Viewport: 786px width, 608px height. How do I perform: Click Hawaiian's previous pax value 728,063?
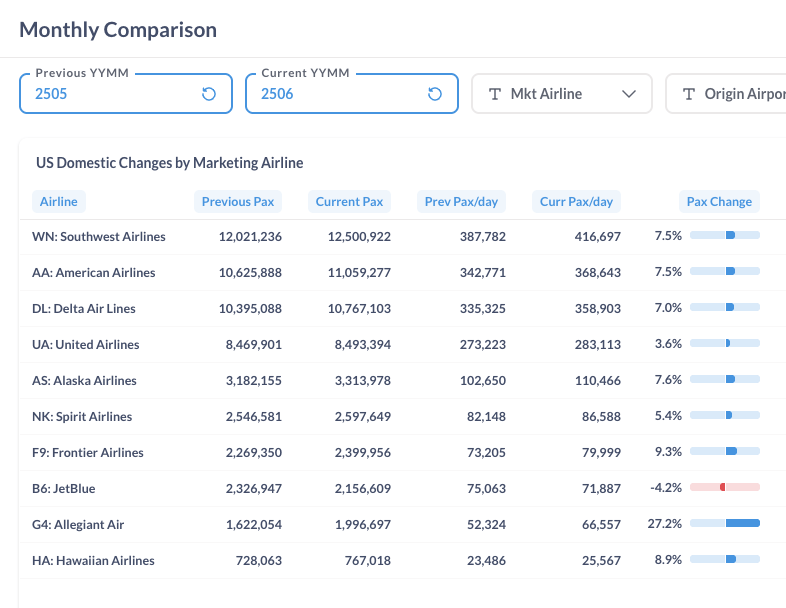tap(259, 561)
